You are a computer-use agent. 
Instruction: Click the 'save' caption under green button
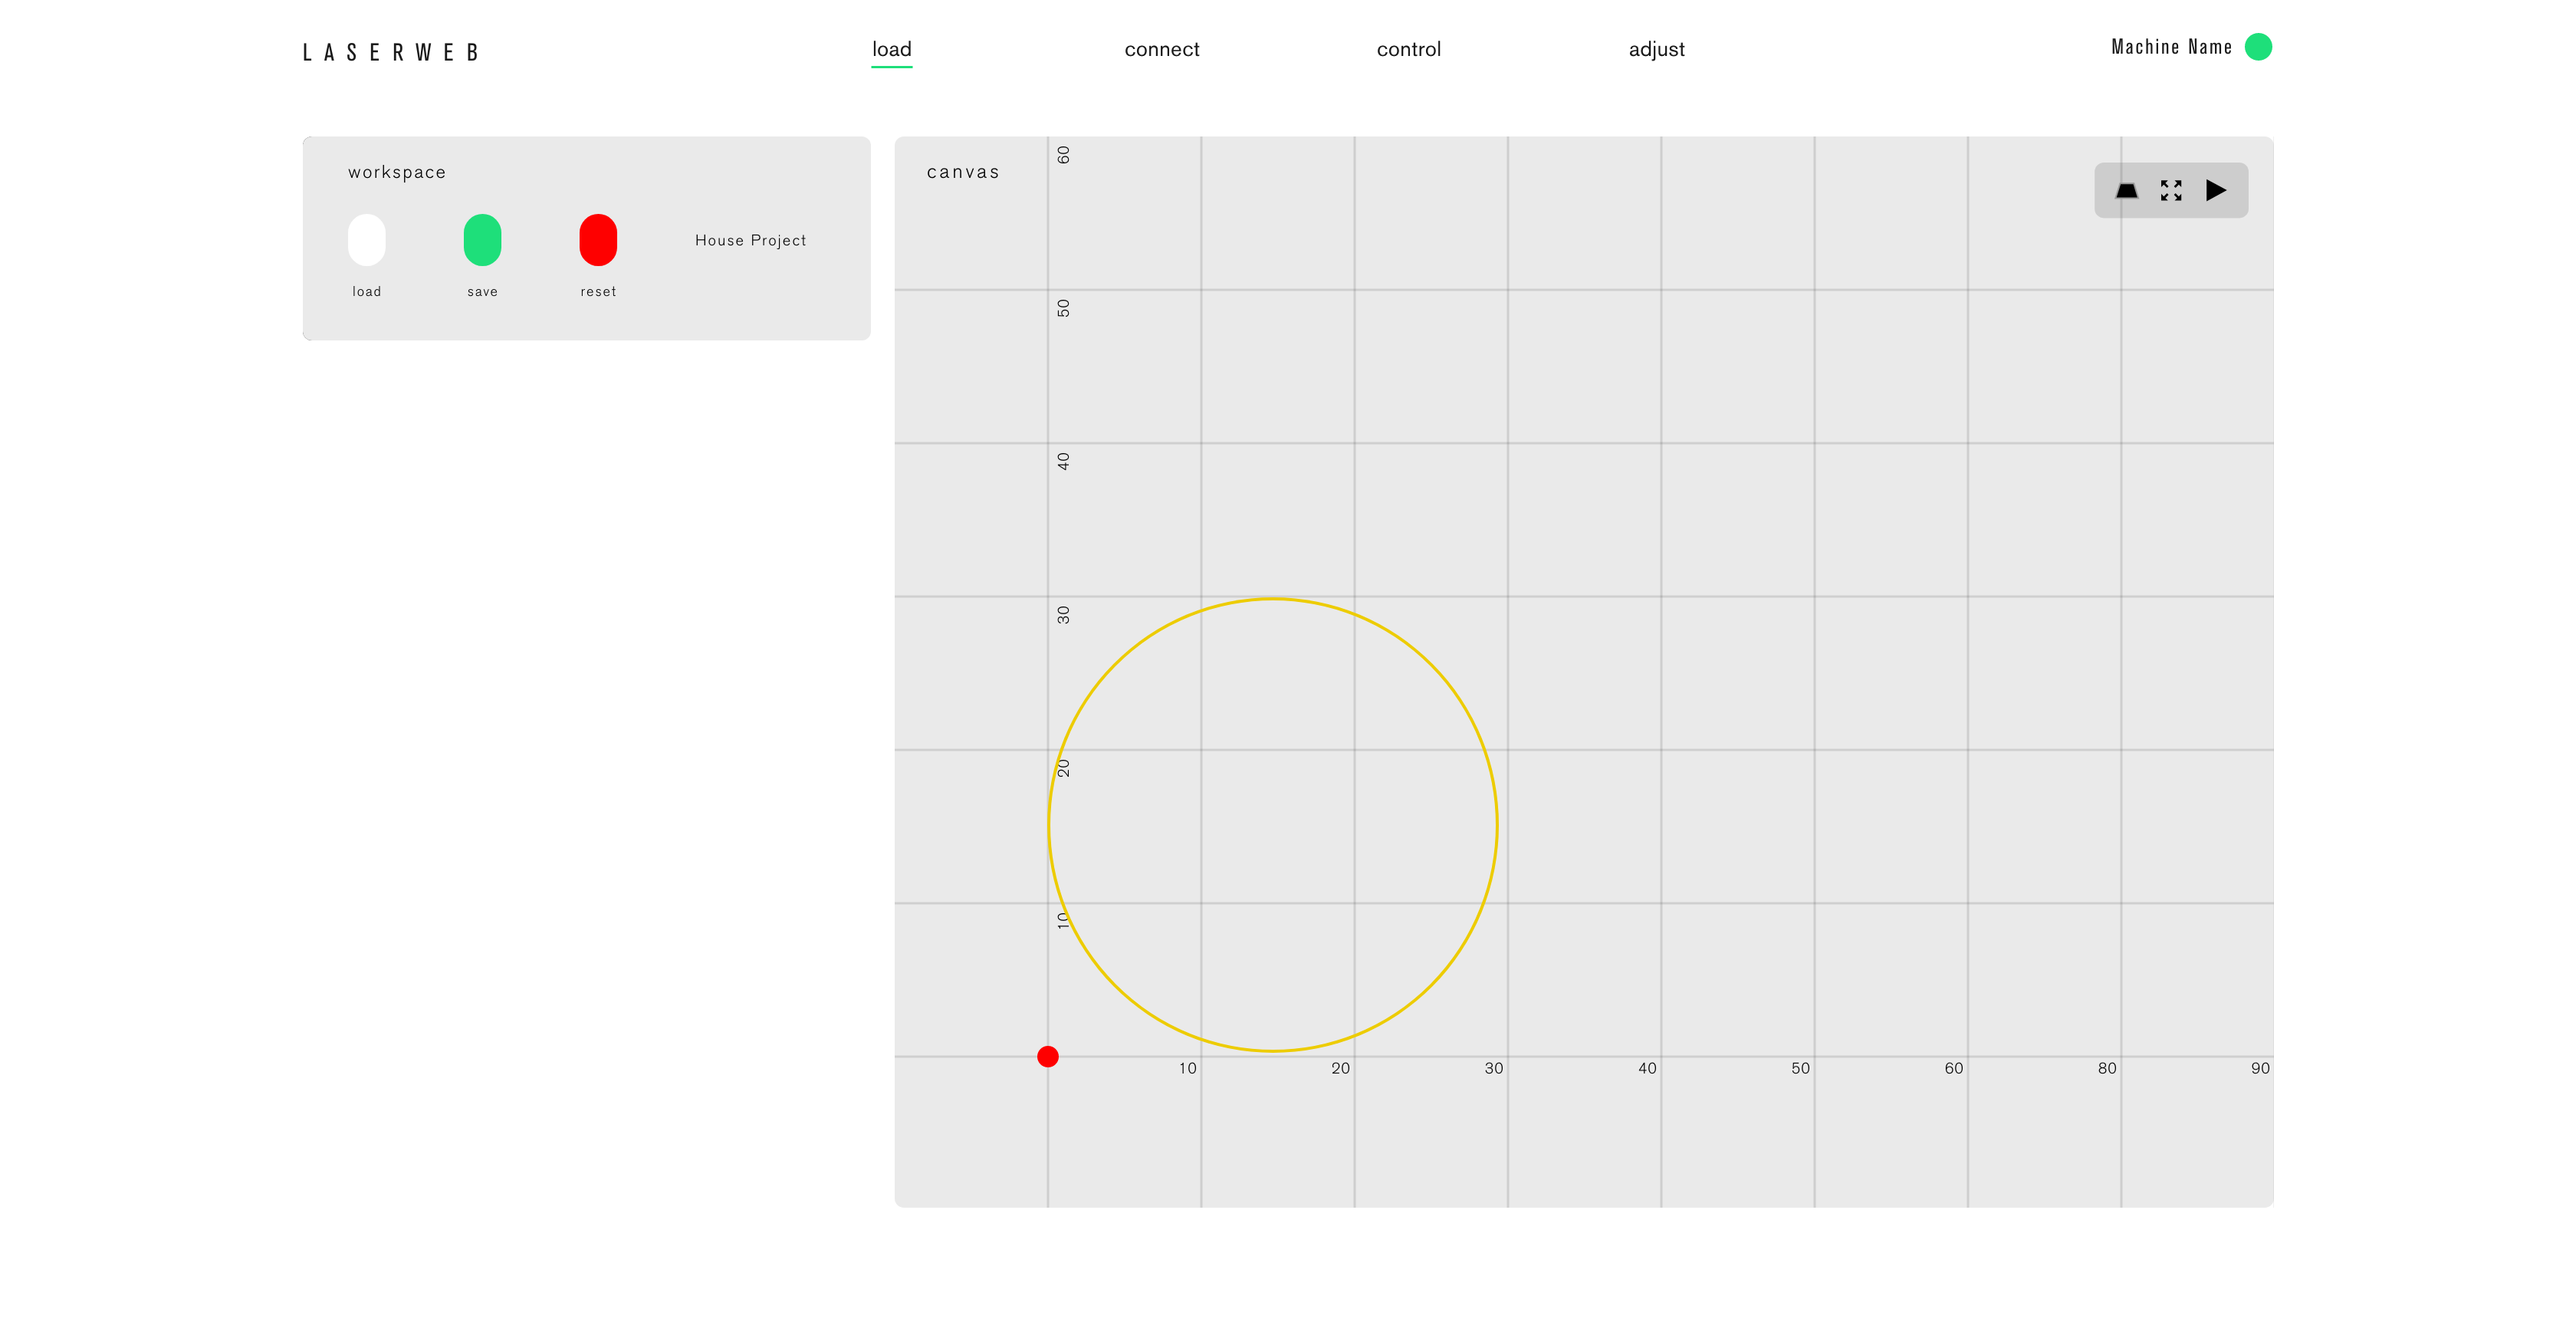(x=482, y=291)
